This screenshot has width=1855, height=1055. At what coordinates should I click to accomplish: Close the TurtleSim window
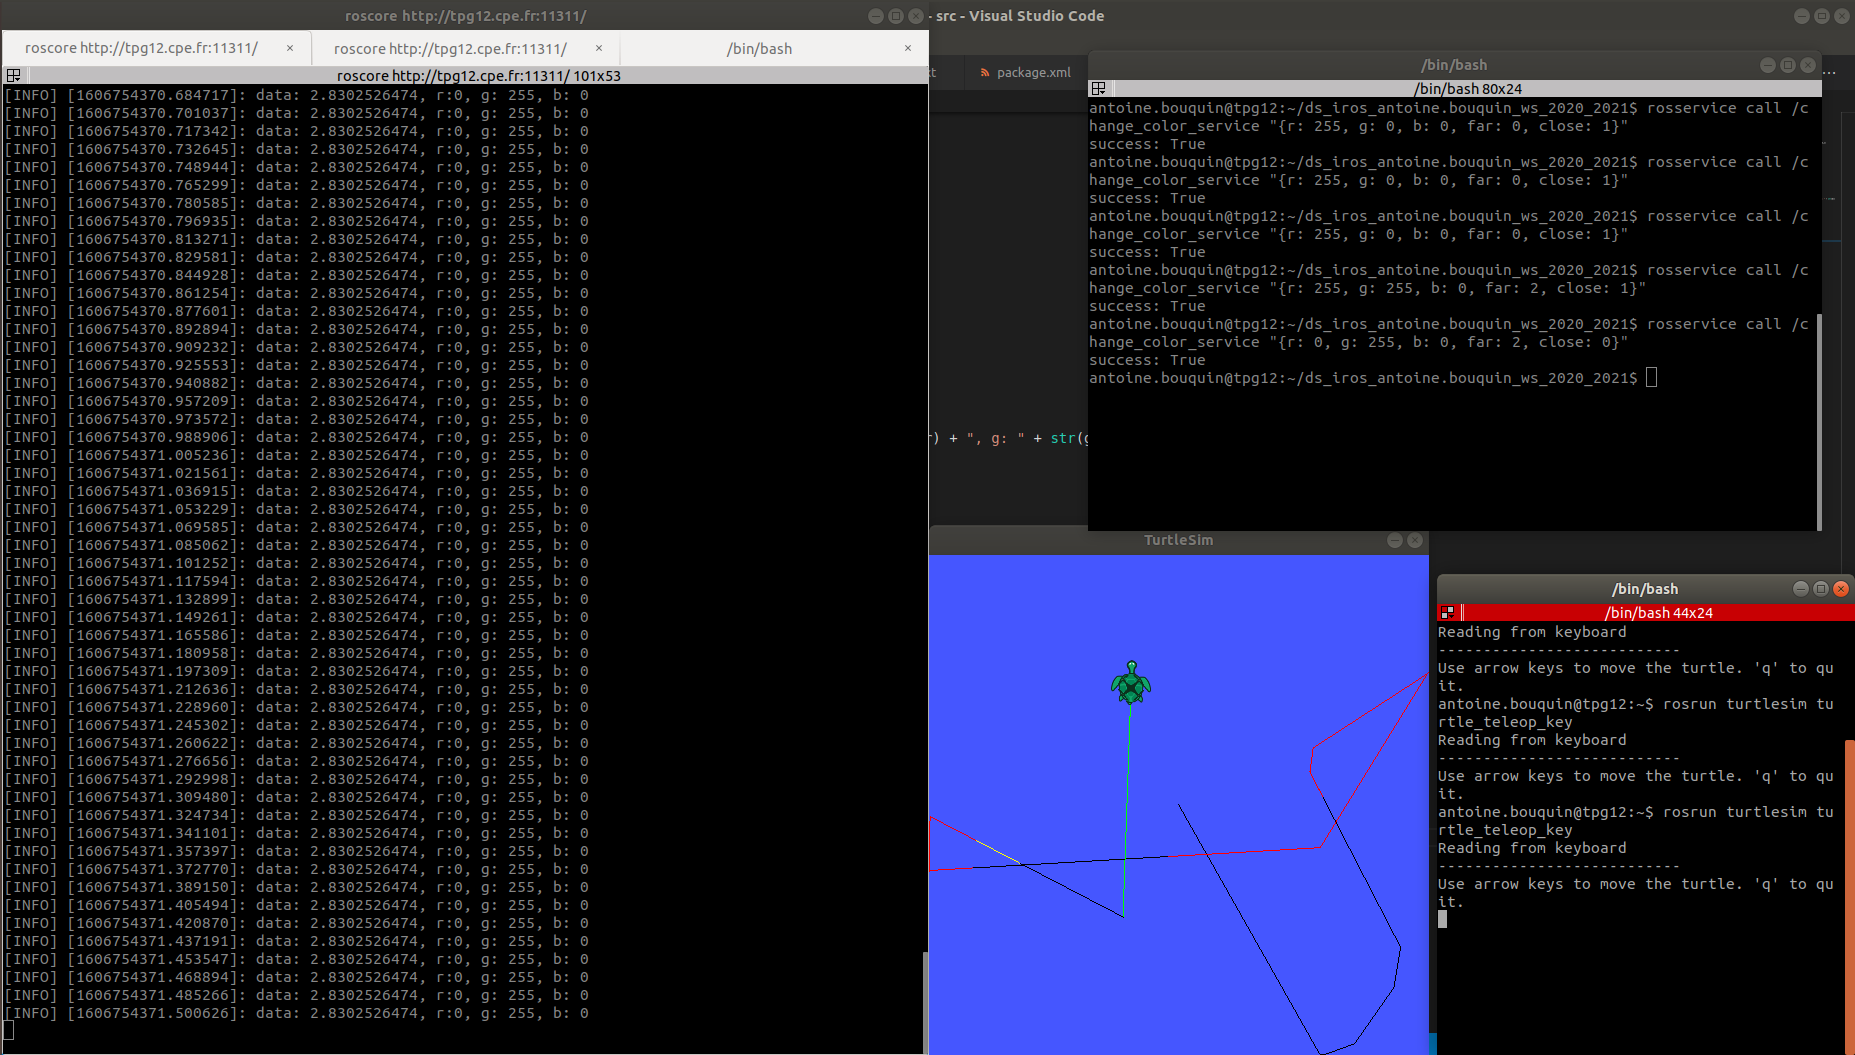coord(1415,540)
